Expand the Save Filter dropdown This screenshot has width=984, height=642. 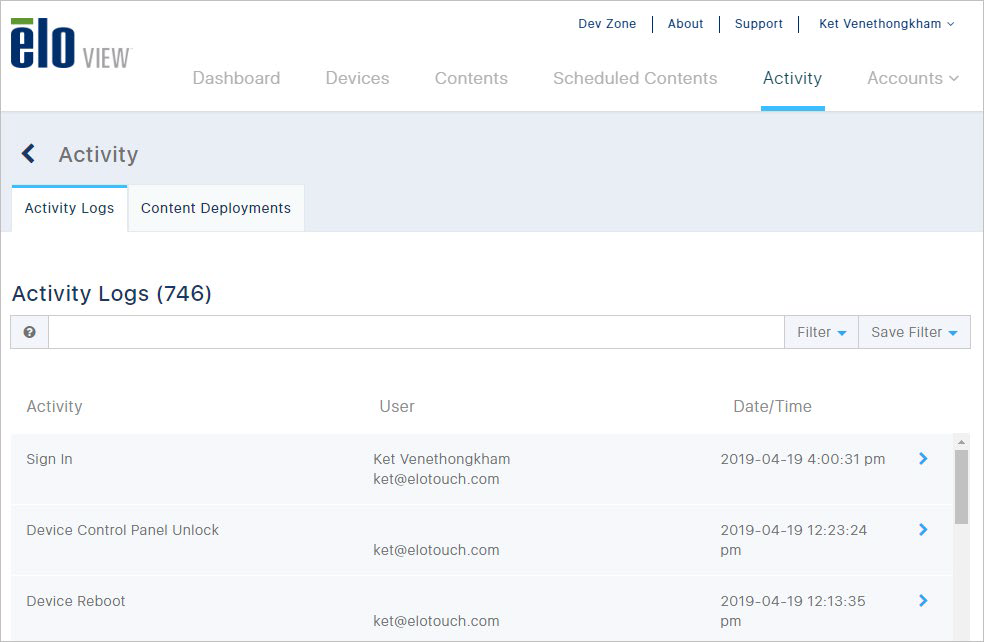tap(914, 332)
